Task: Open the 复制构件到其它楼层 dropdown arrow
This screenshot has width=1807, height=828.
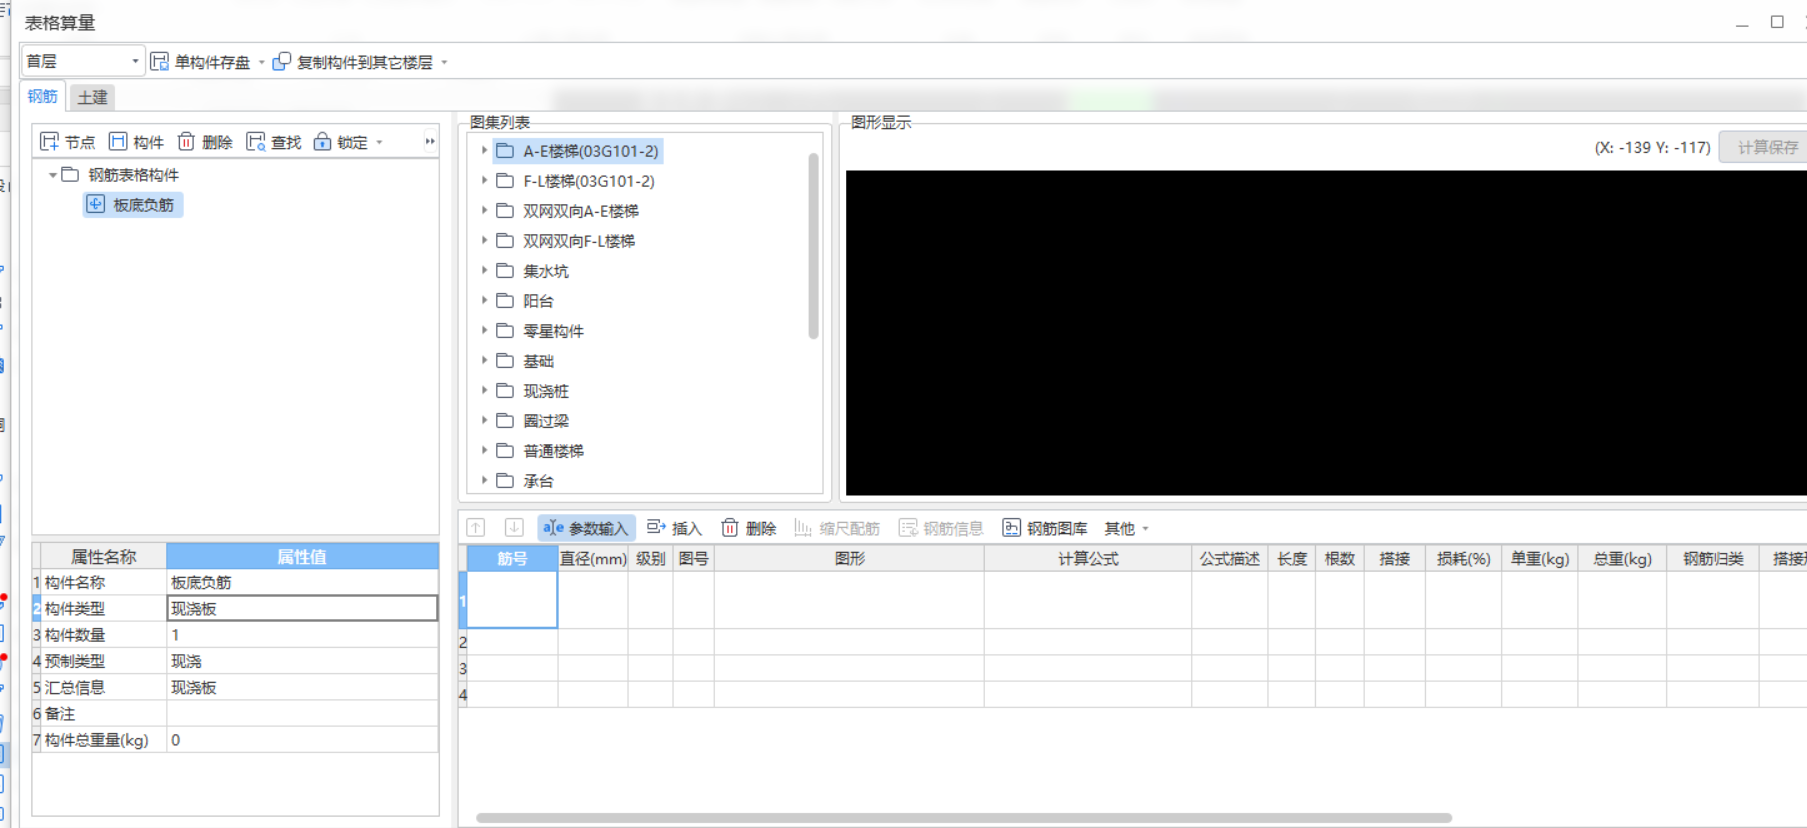Action: click(444, 62)
